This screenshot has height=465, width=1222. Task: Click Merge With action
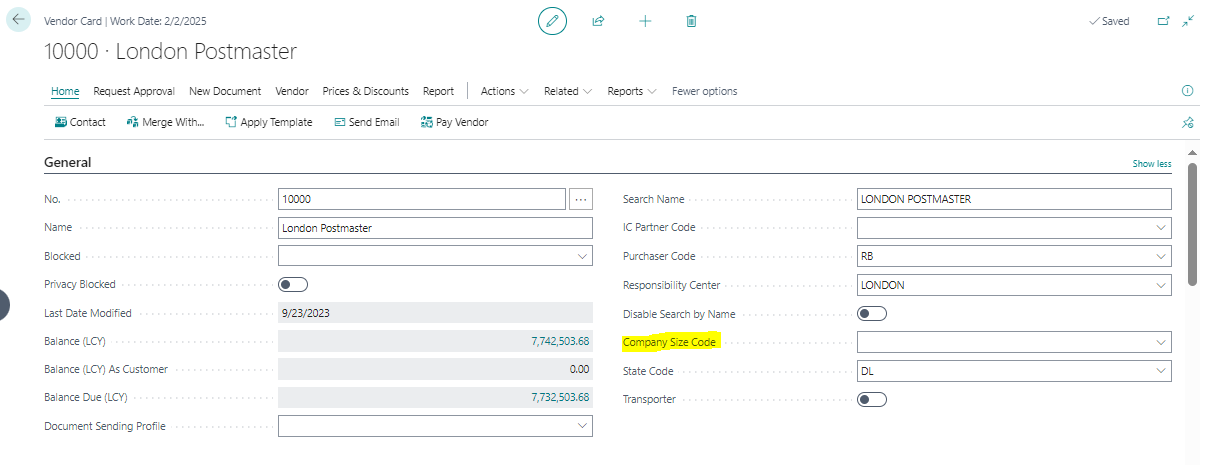[165, 122]
